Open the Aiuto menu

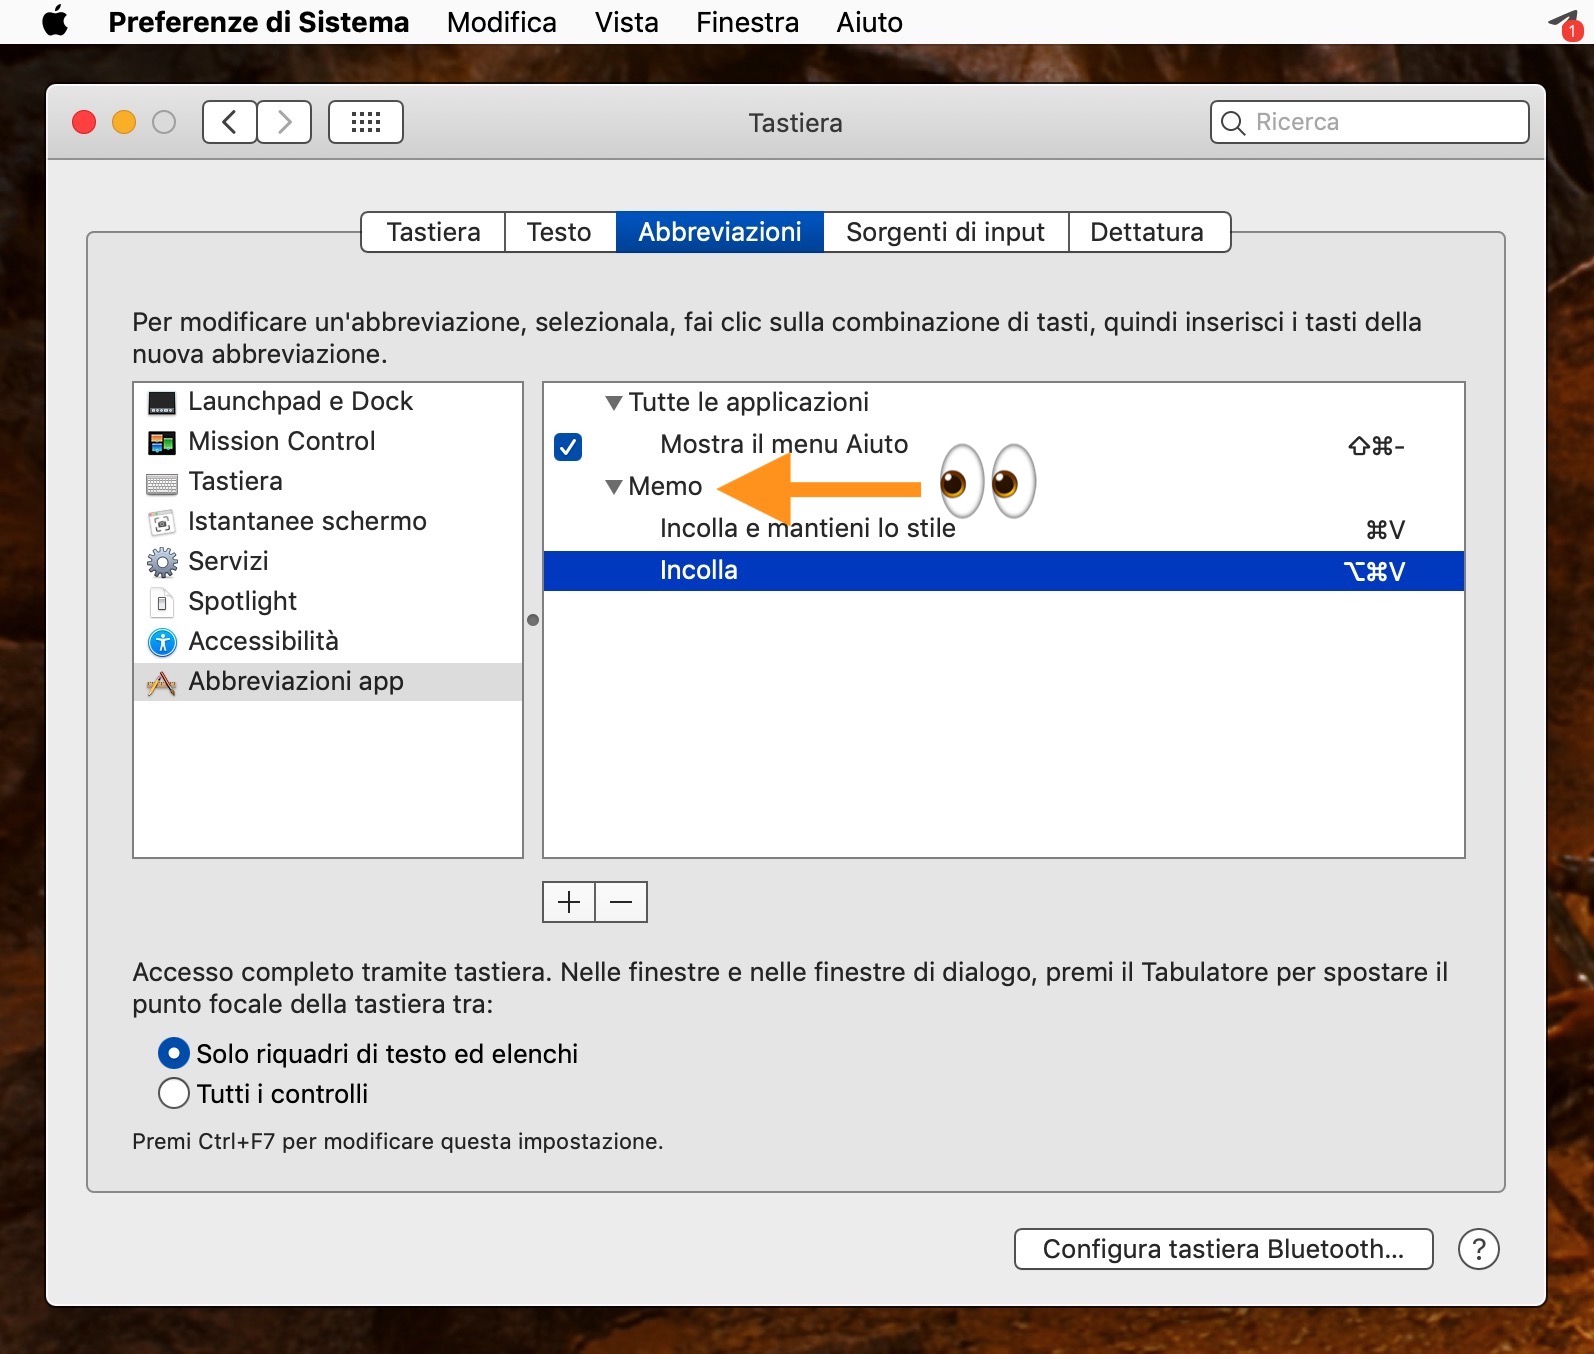coord(870,22)
